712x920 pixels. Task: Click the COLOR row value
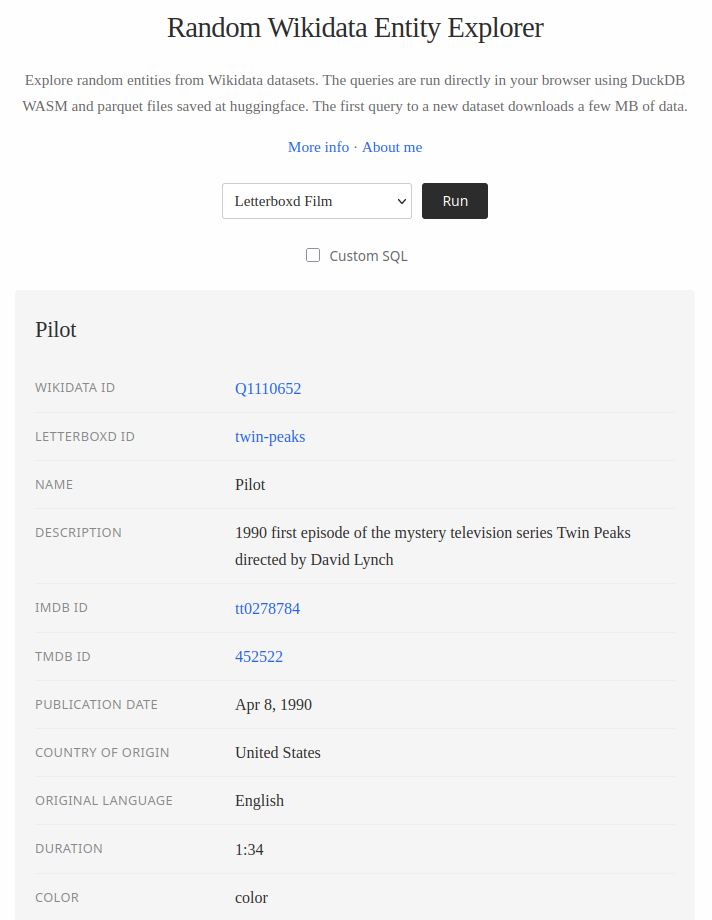[x=251, y=897]
